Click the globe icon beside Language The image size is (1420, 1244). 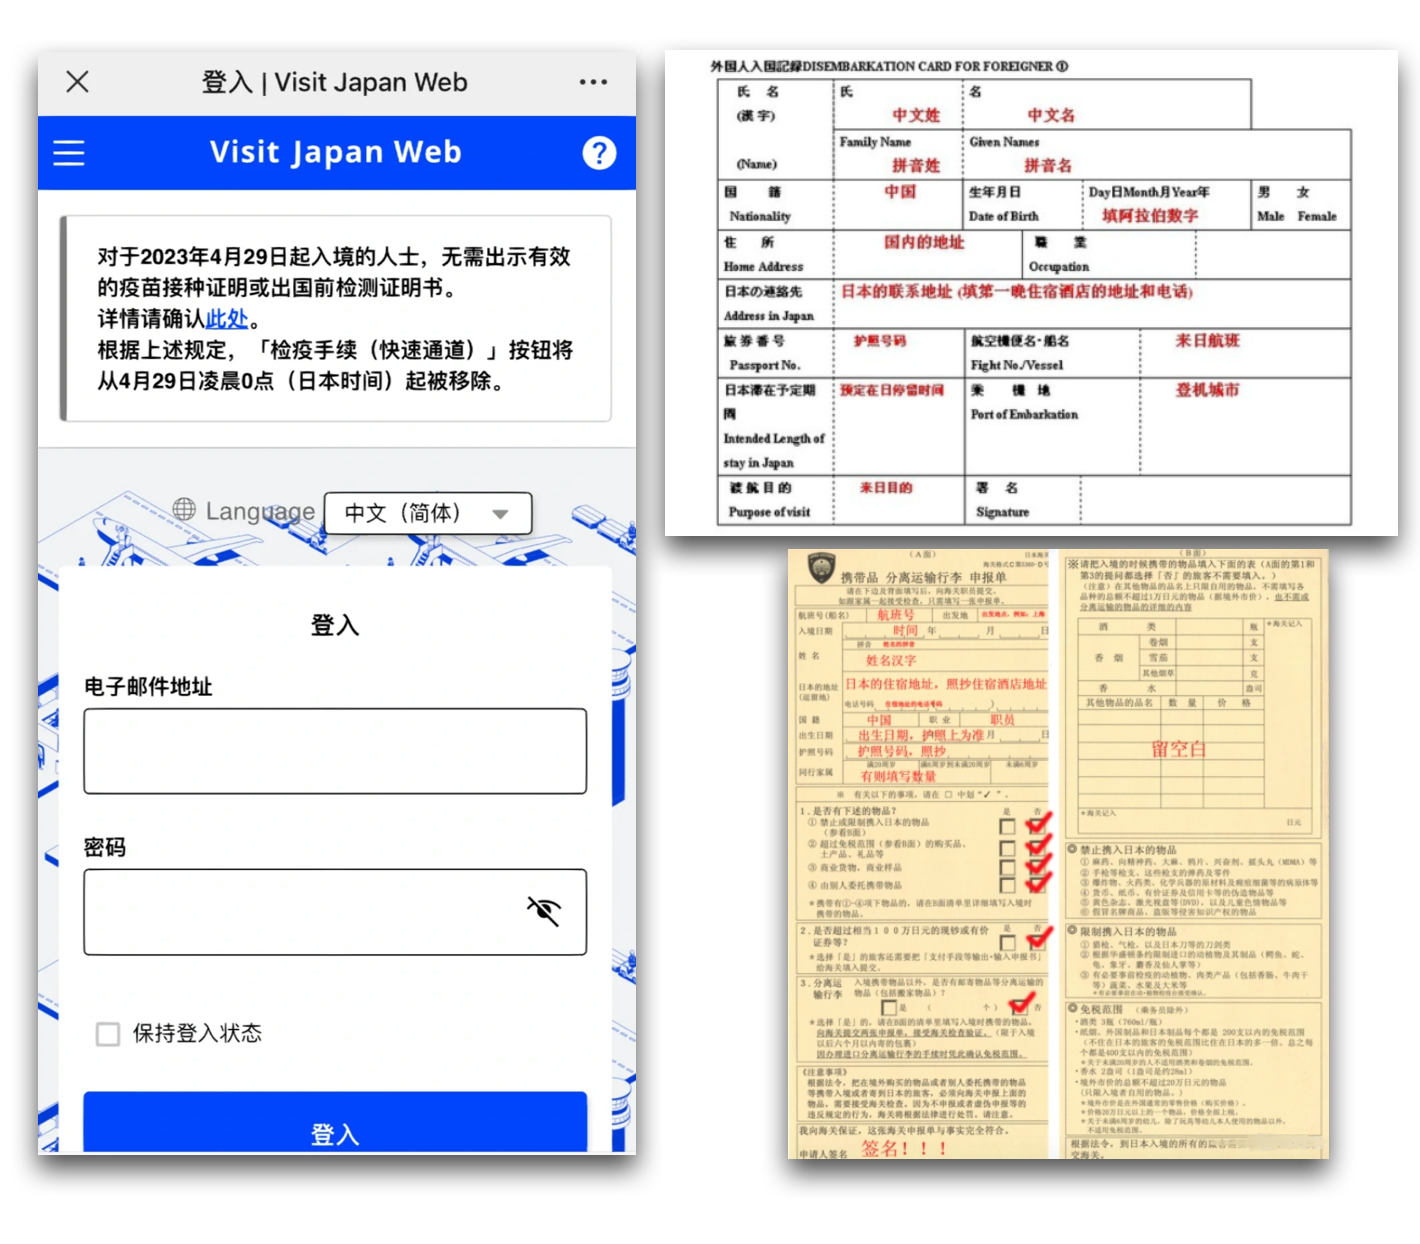tap(184, 509)
